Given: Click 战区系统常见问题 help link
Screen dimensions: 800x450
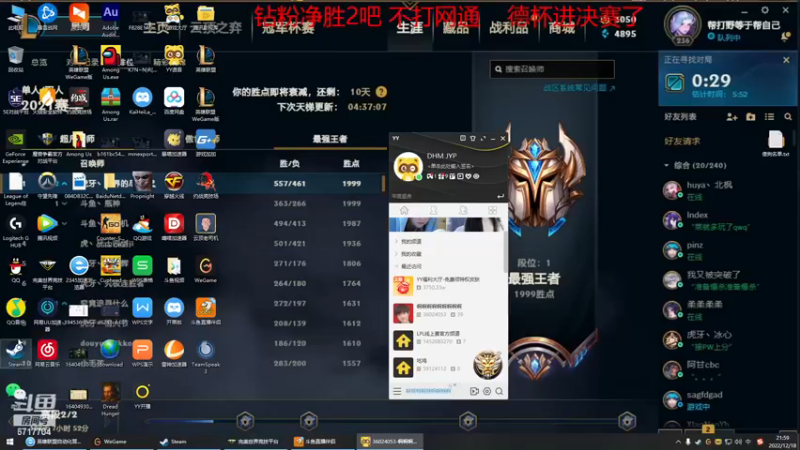Looking at the screenshot, I should 579,88.
